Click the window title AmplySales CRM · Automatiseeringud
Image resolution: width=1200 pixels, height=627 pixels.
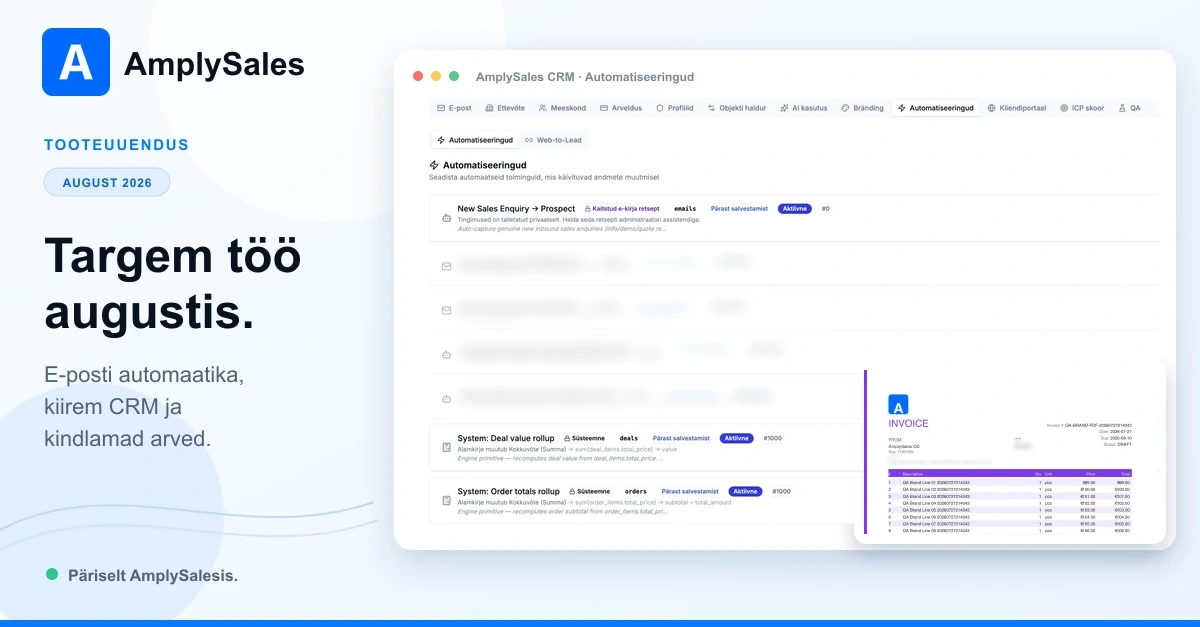(585, 77)
